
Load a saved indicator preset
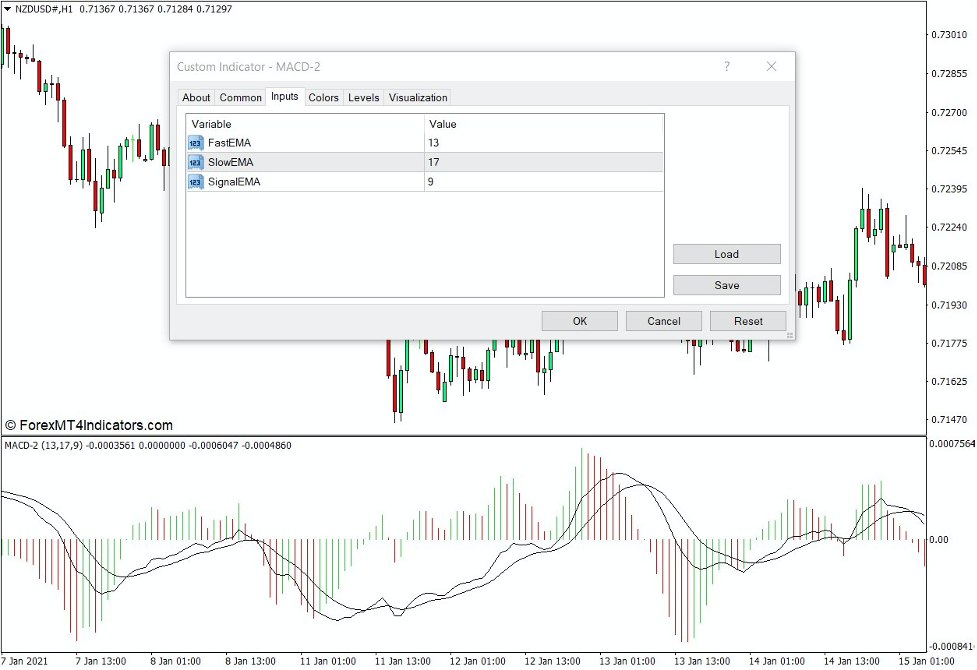(727, 253)
